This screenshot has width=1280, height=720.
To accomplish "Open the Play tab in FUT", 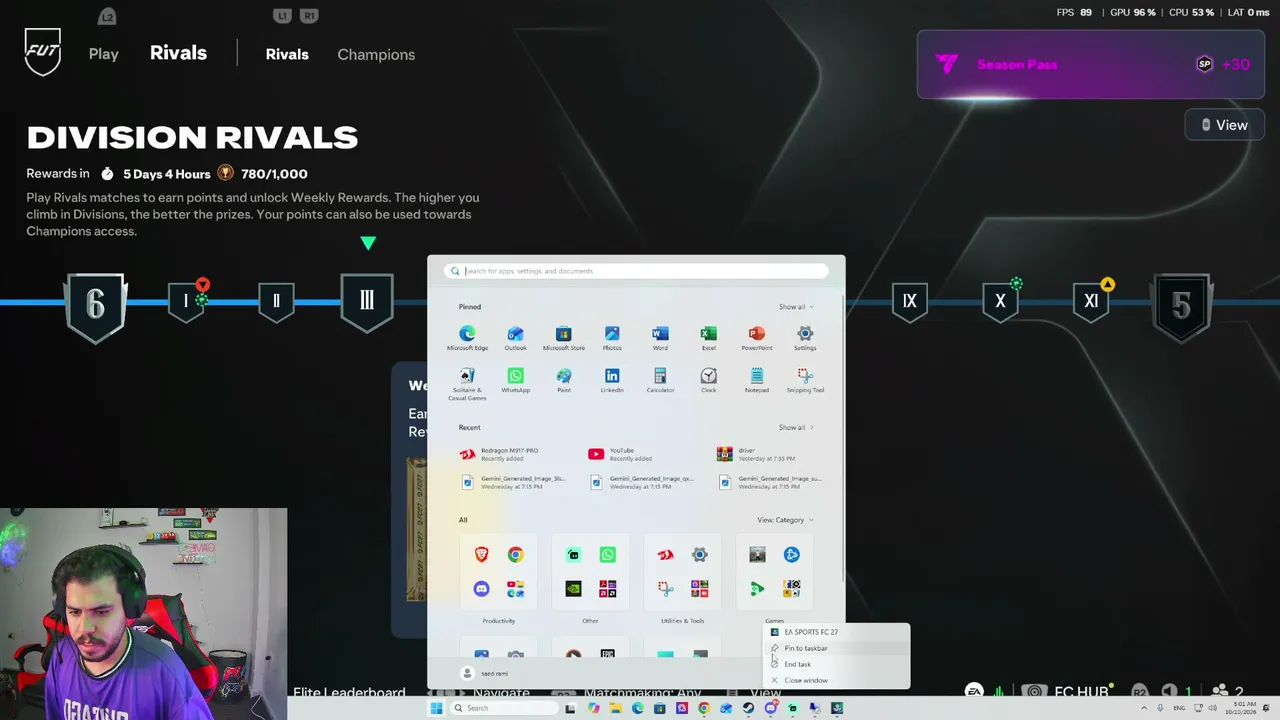I will tap(104, 54).
